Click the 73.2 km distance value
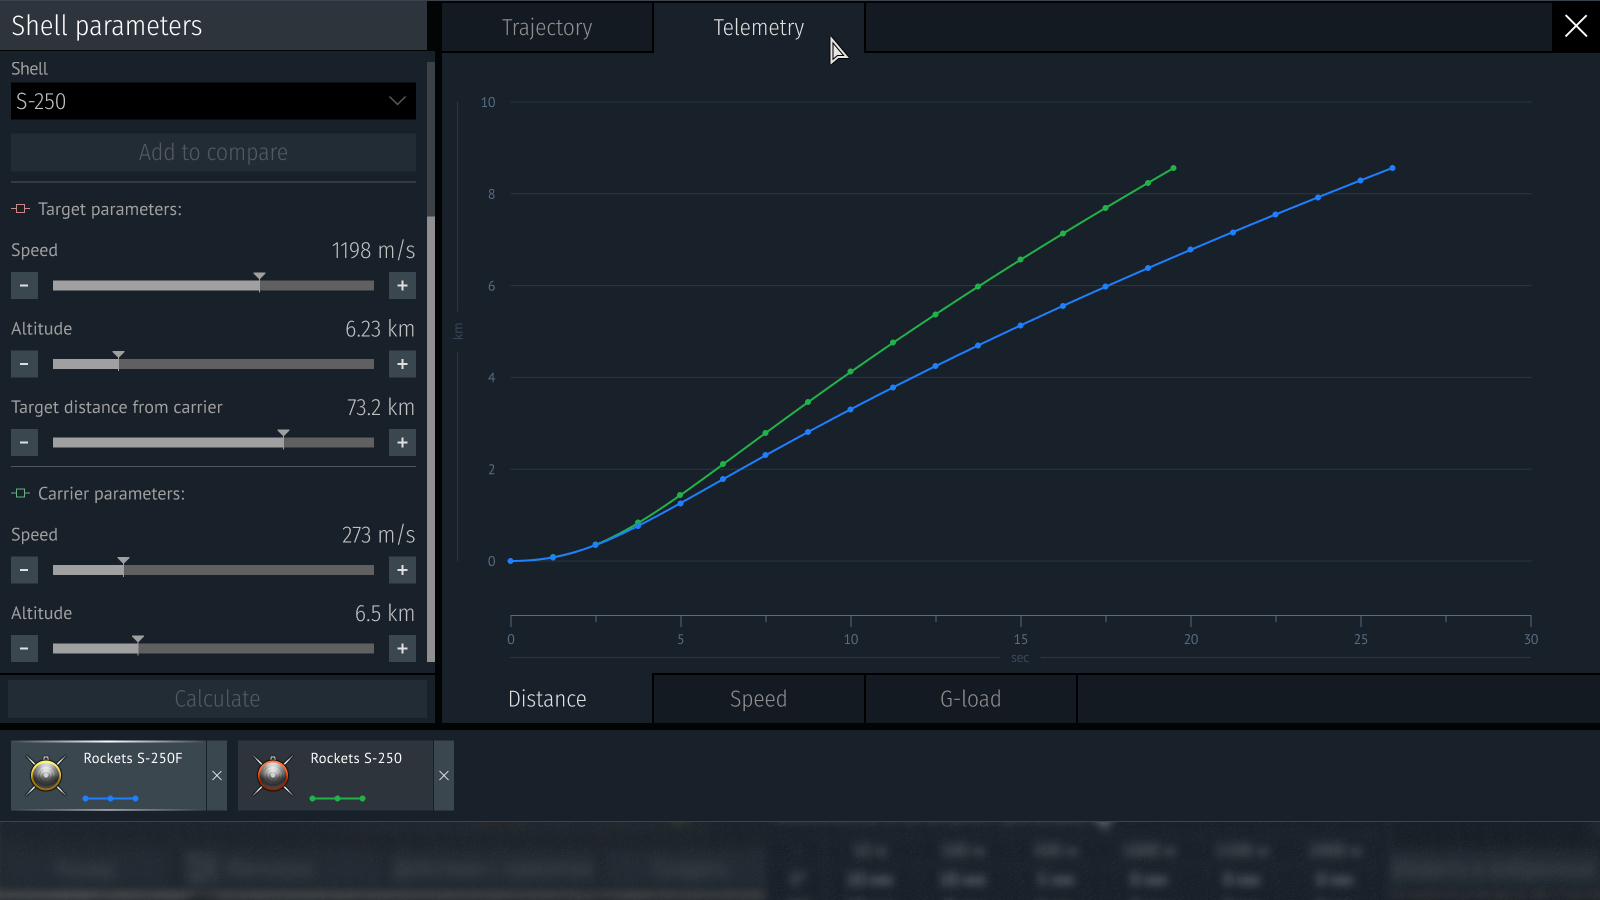This screenshot has width=1600, height=900. [381, 407]
